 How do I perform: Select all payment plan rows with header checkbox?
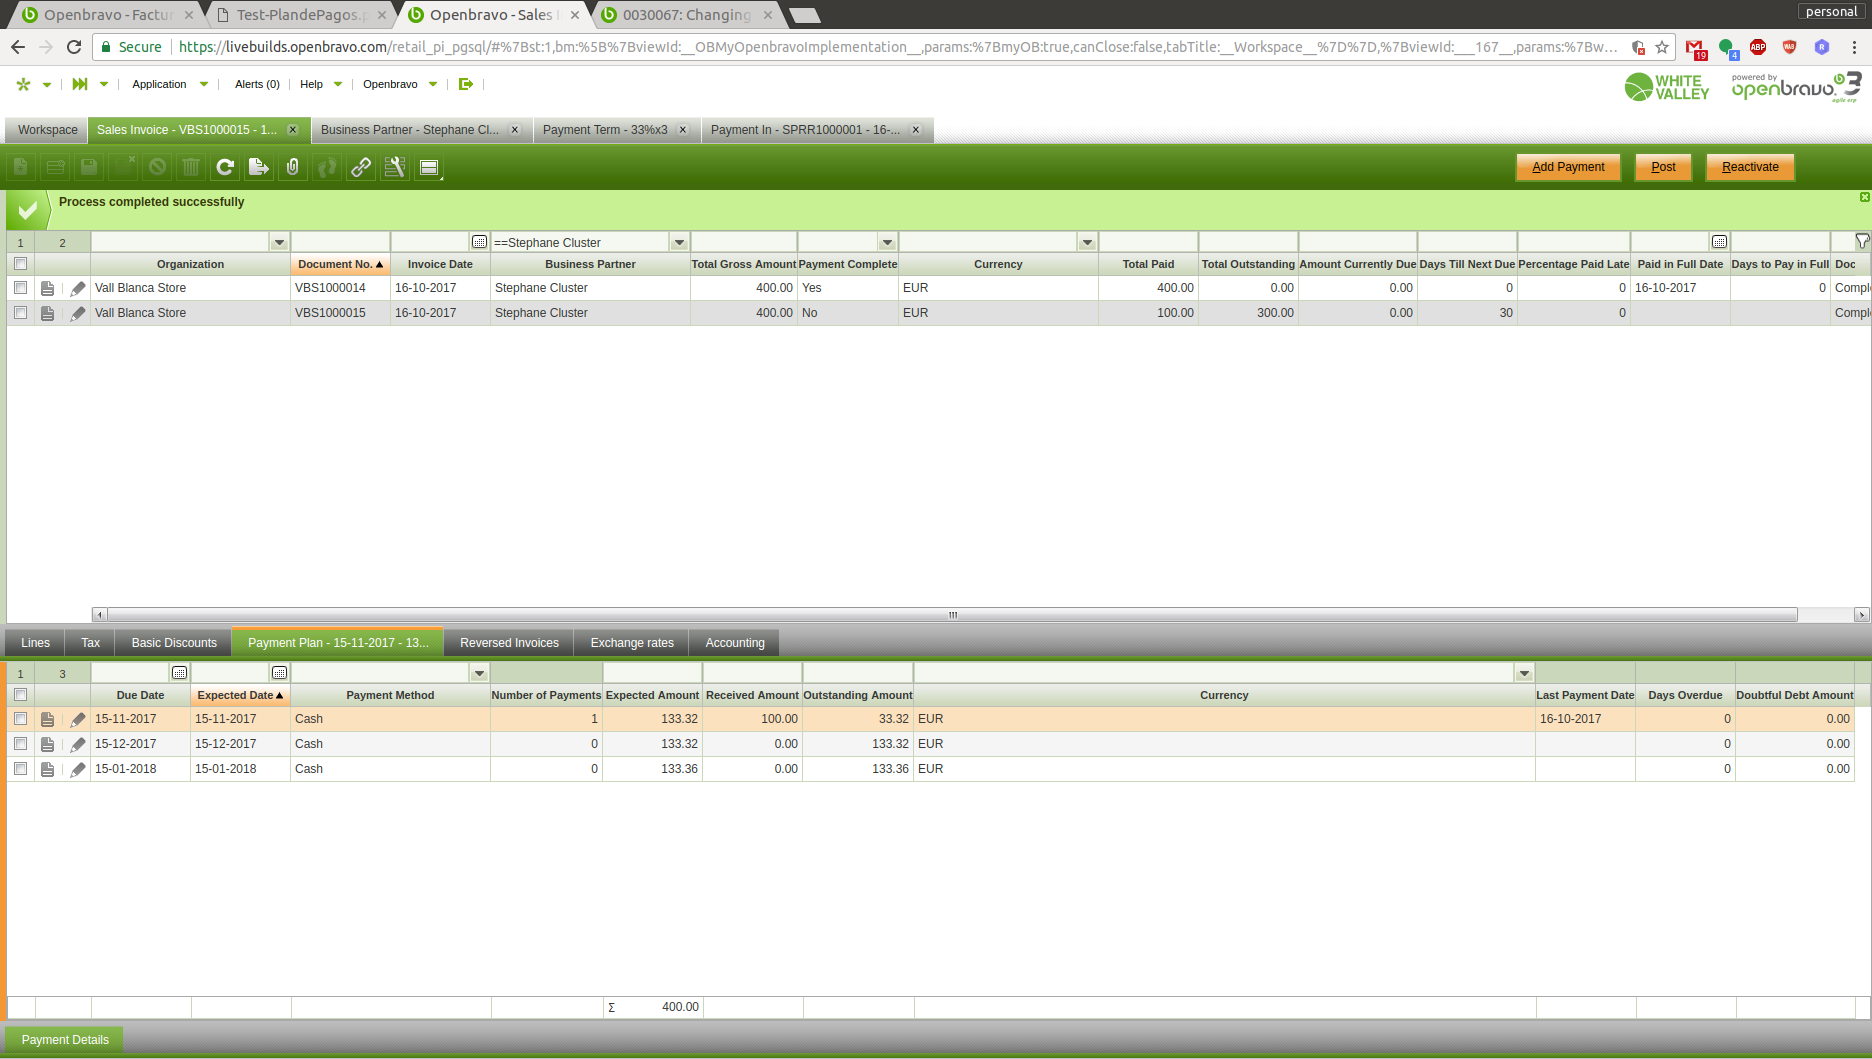click(x=20, y=695)
